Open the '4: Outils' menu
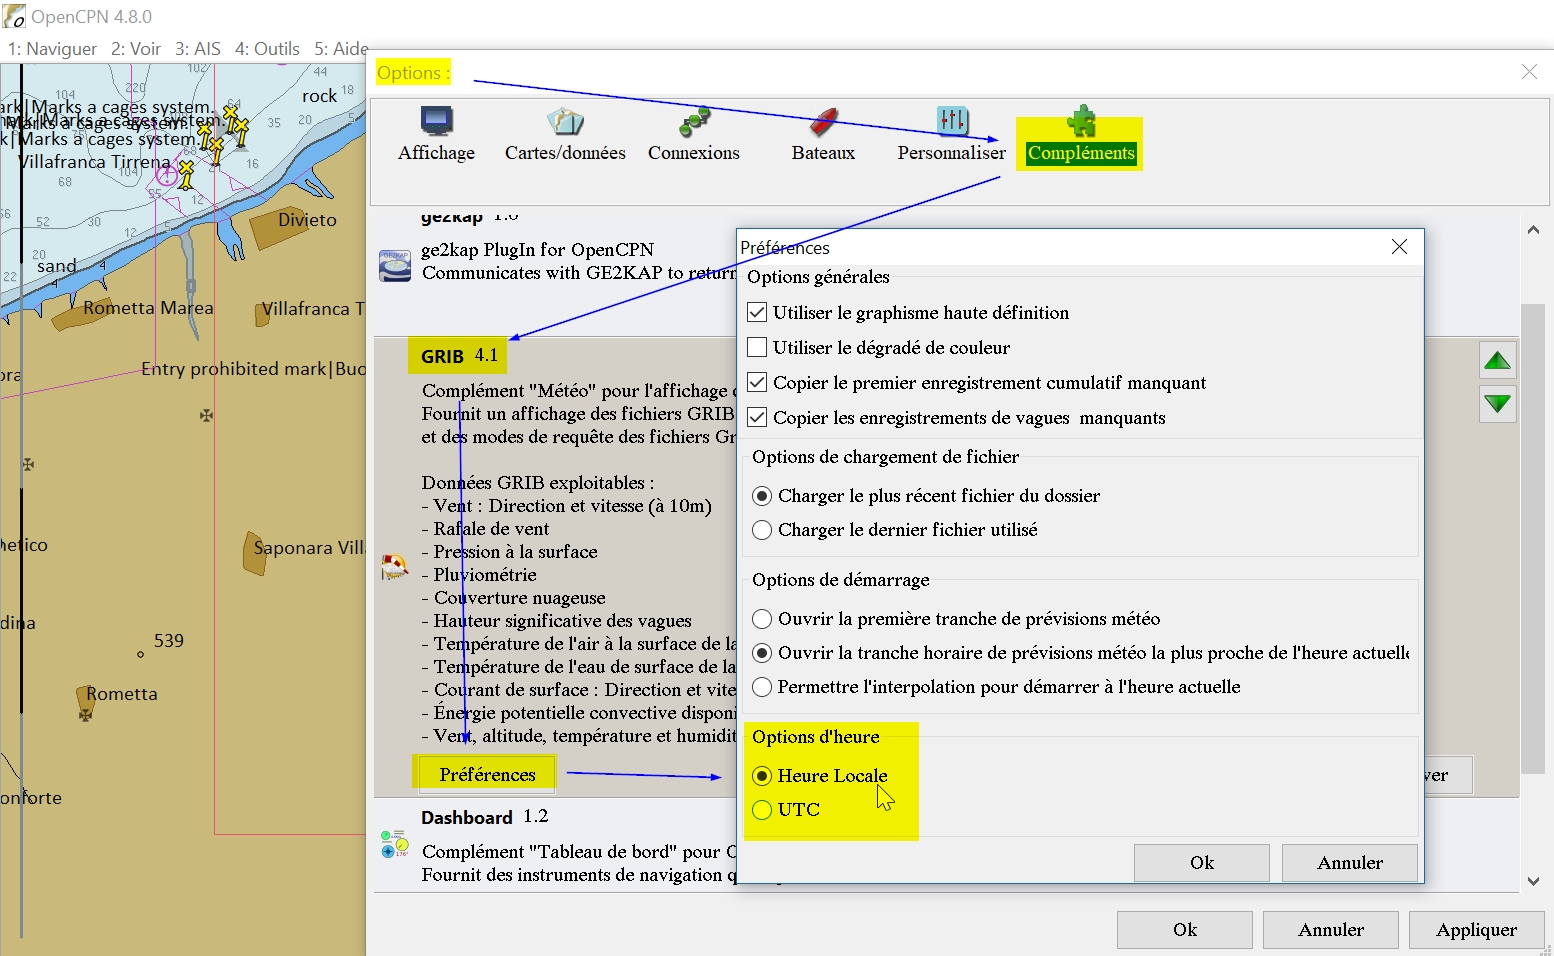 click(267, 49)
